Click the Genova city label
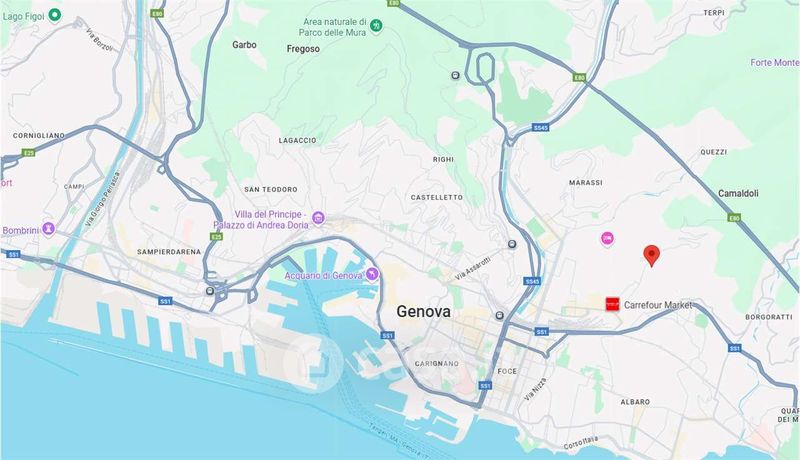This screenshot has height=460, width=800. coord(423,312)
